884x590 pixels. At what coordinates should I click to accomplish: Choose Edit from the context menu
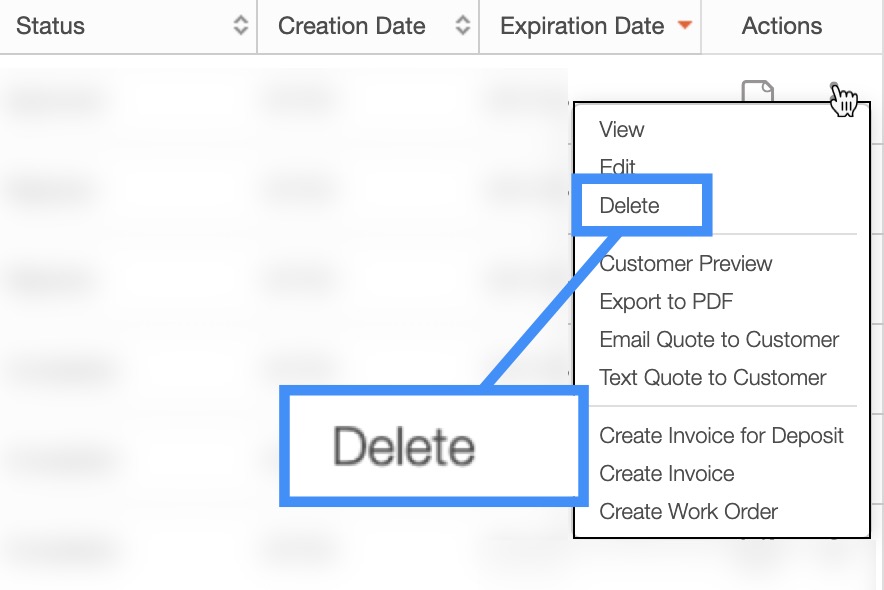[x=618, y=167]
